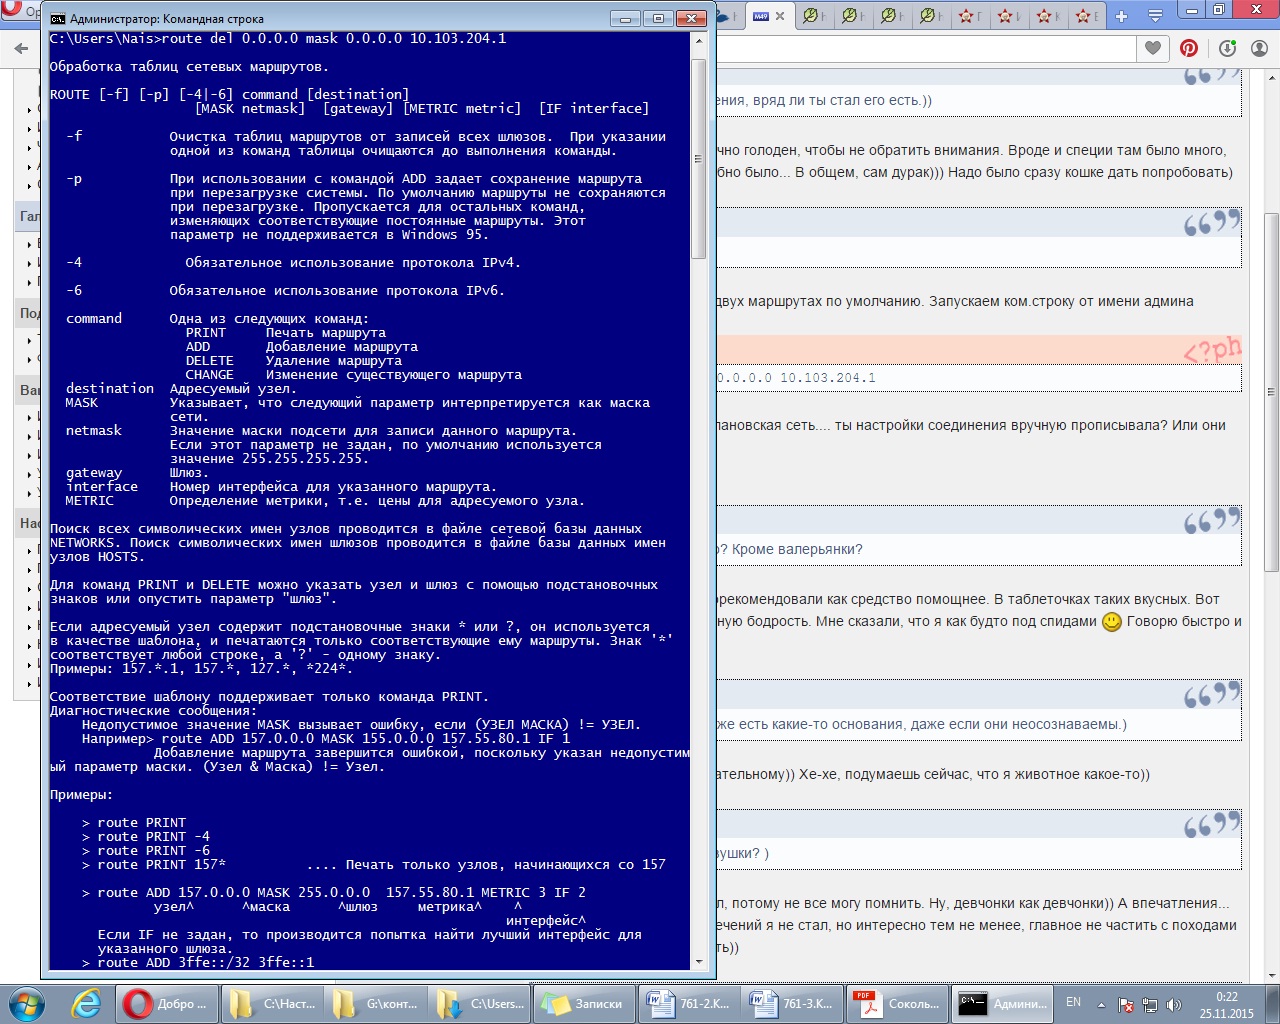
Task: Click the Pinterest icon in browser toolbar
Action: coord(1189,48)
